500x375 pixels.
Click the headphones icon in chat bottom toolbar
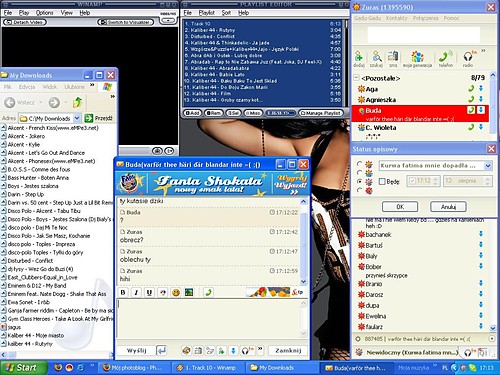(x=246, y=351)
